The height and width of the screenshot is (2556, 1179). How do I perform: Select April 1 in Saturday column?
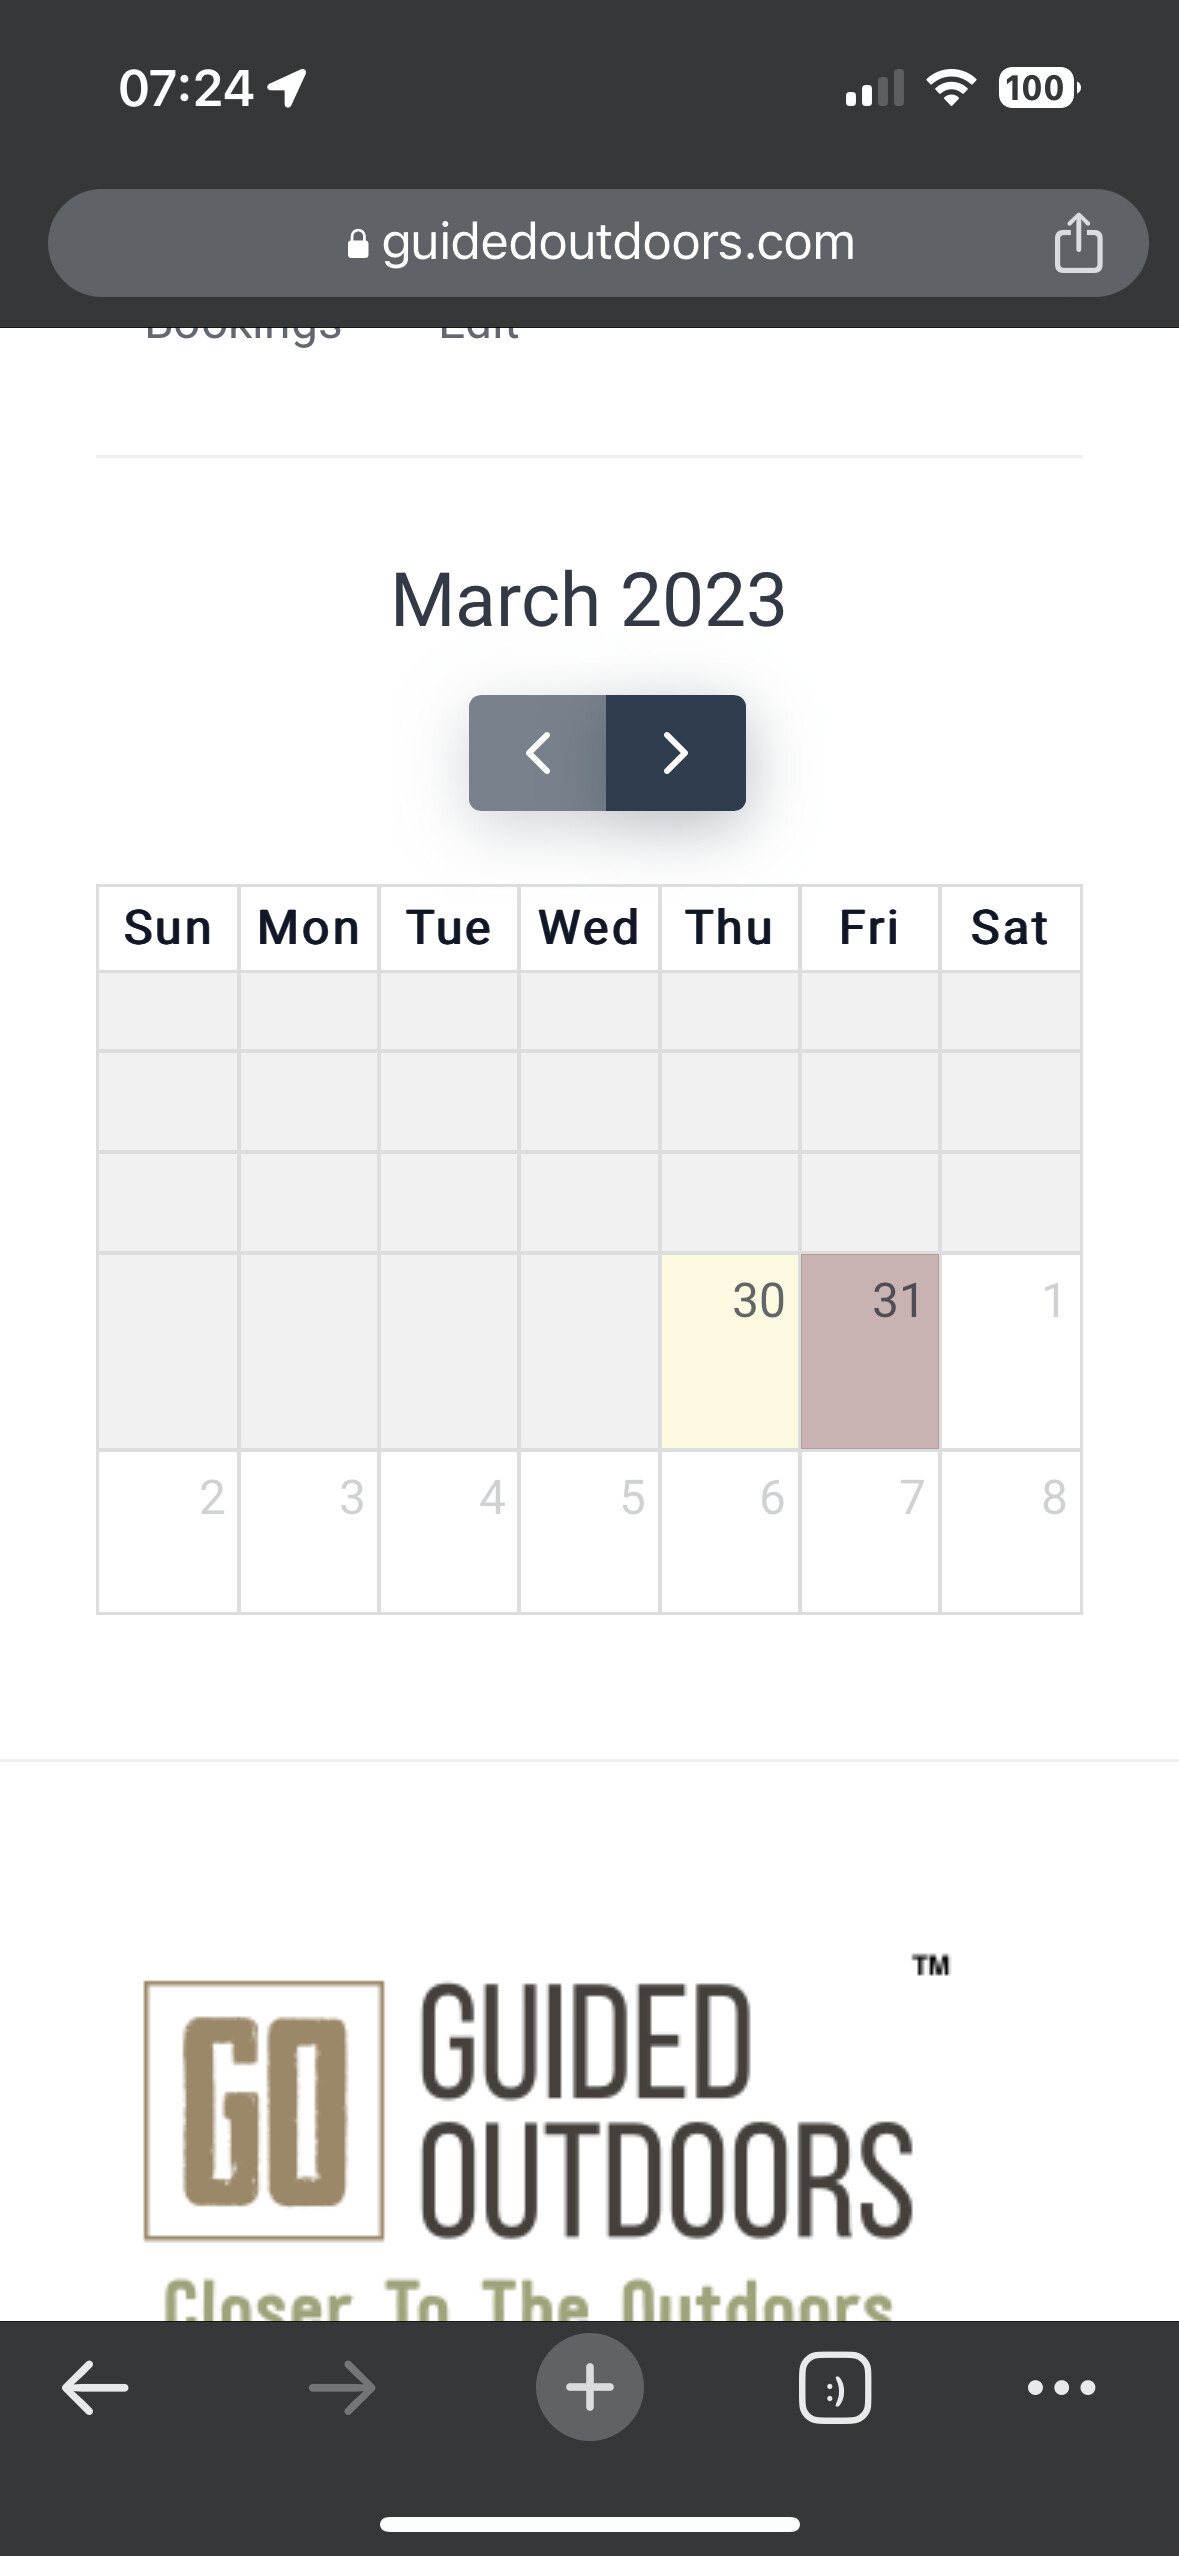pyautogui.click(x=1010, y=1351)
